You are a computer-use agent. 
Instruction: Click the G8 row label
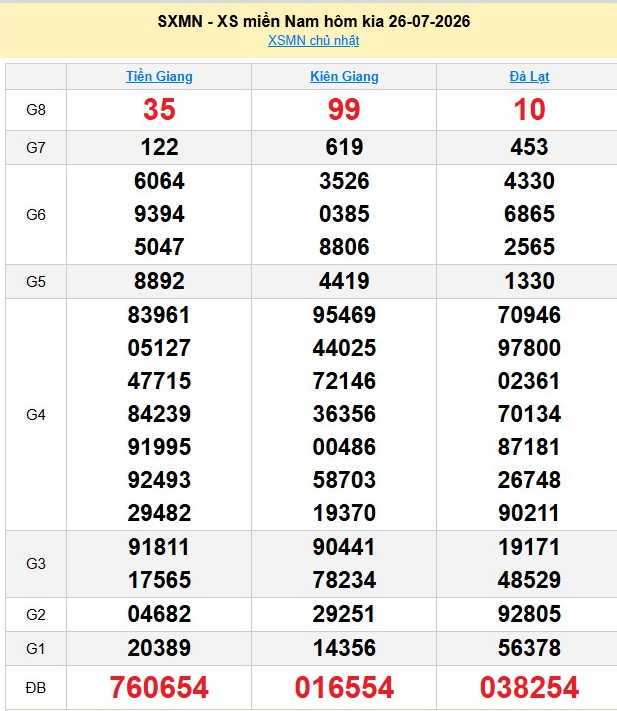tap(36, 110)
